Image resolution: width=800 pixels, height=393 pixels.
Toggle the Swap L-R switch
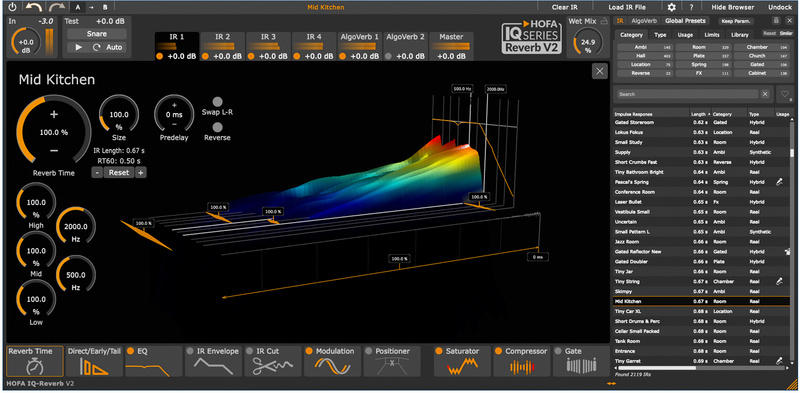217,102
